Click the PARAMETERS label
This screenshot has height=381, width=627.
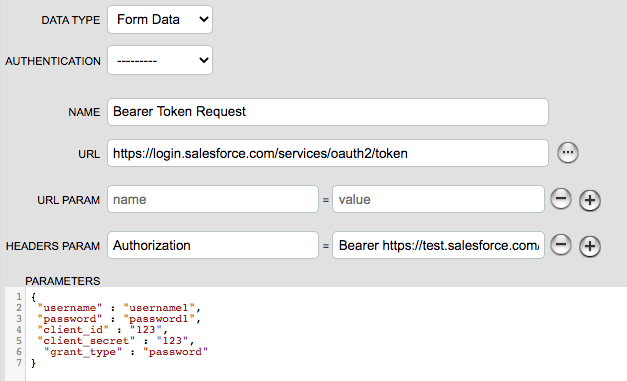(63, 281)
